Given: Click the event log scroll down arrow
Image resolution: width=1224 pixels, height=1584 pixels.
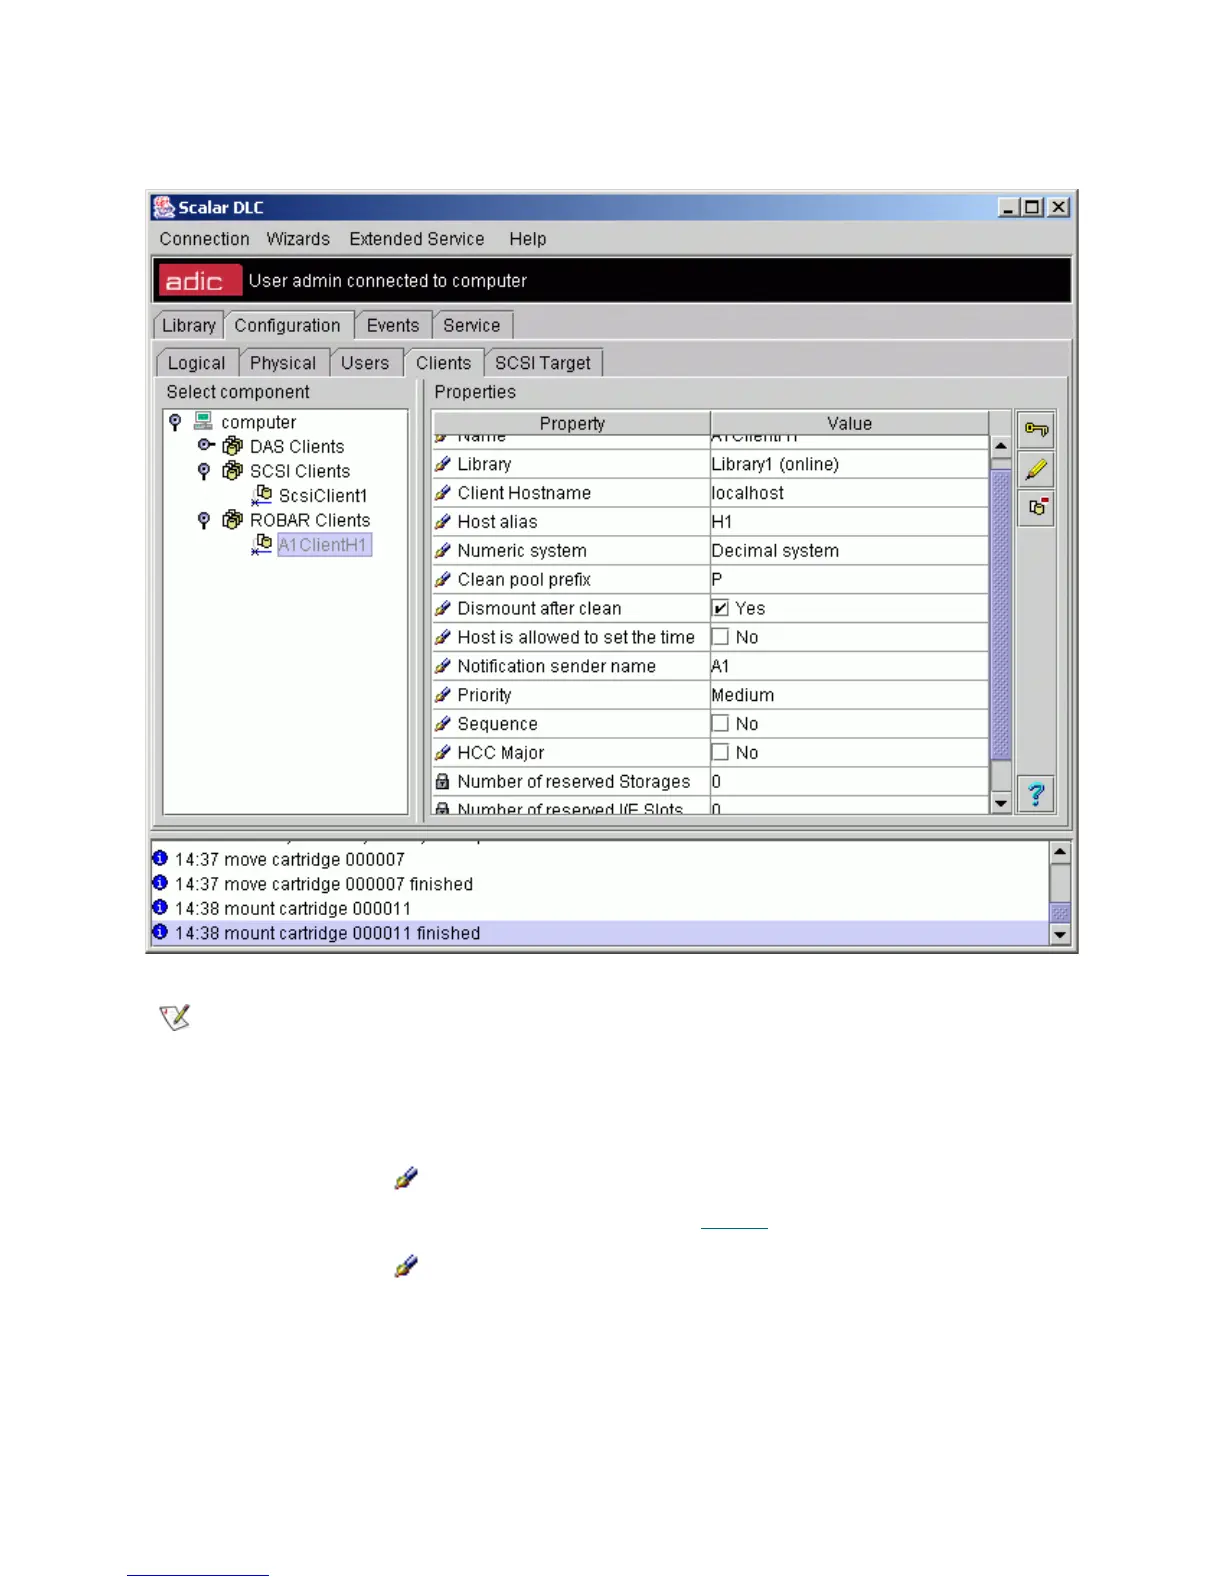Looking at the screenshot, I should point(1061,934).
